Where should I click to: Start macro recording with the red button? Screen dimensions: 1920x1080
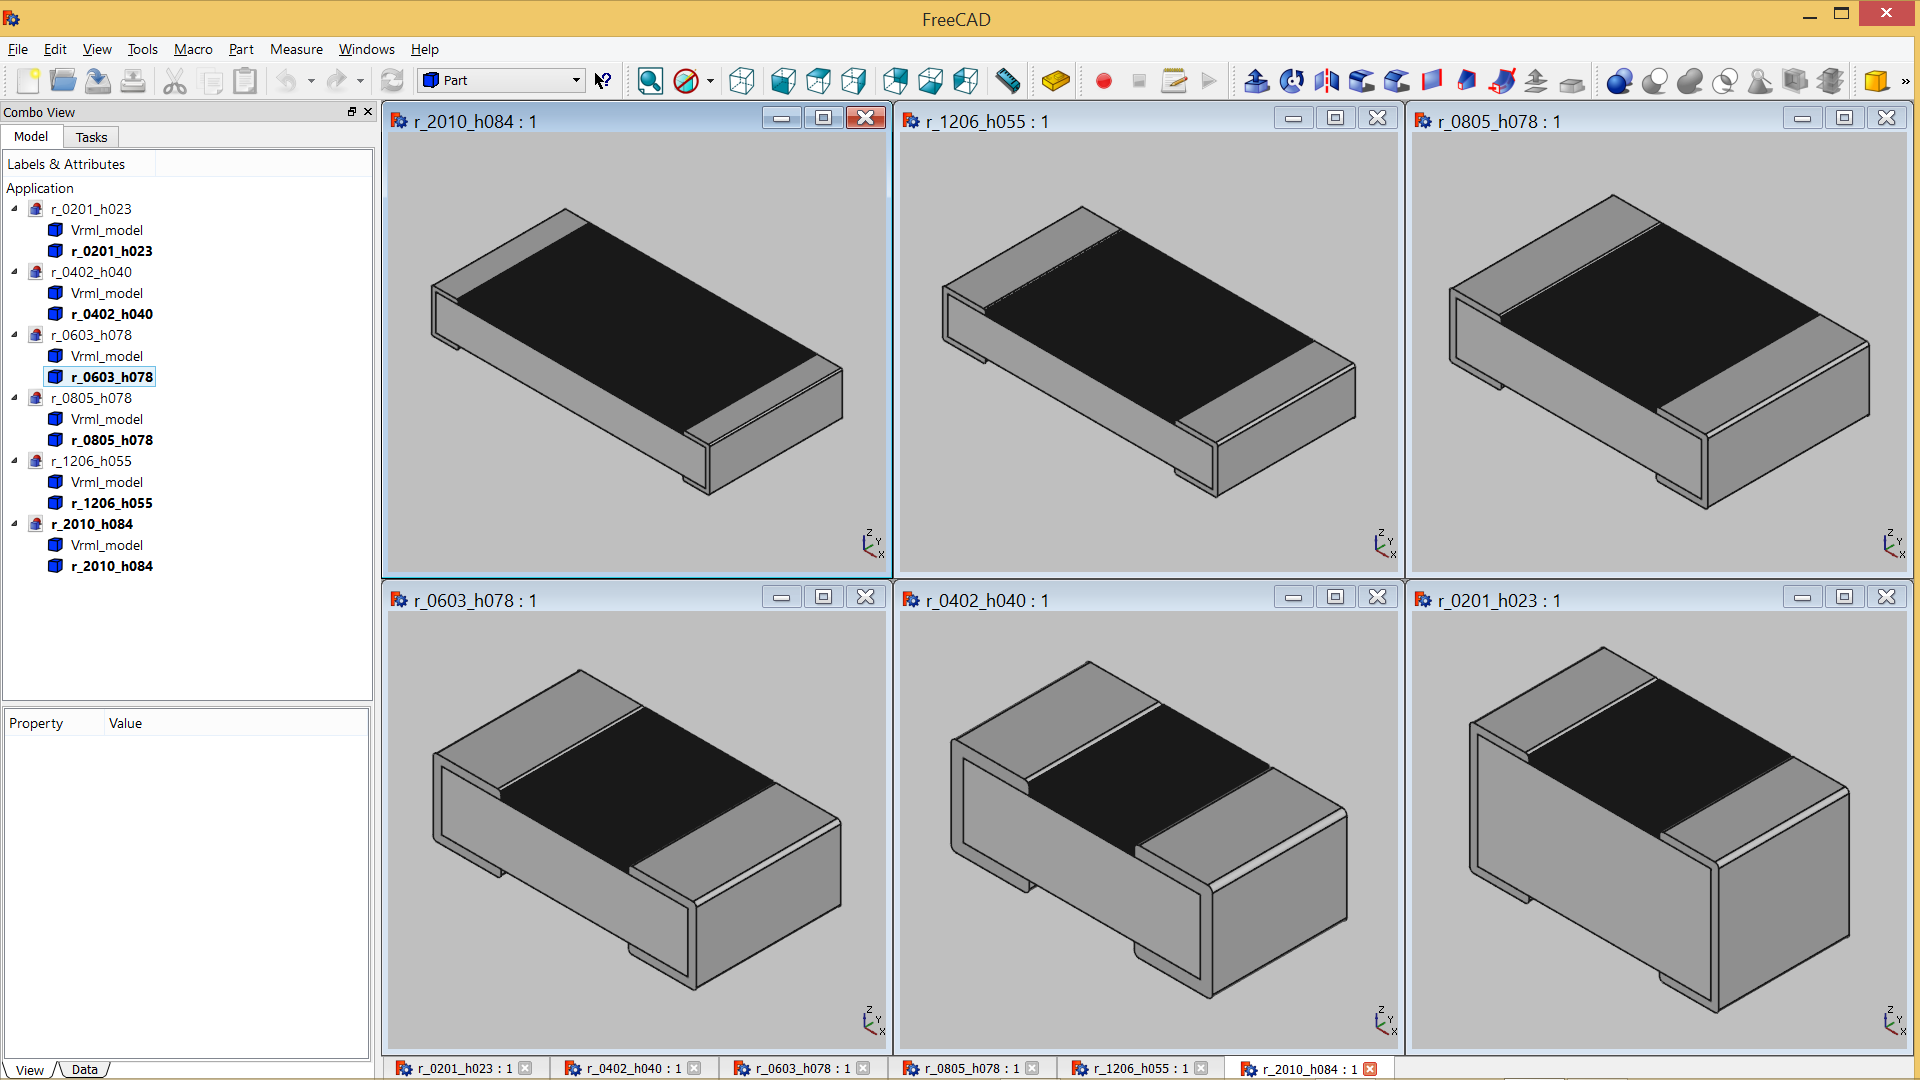click(1104, 81)
